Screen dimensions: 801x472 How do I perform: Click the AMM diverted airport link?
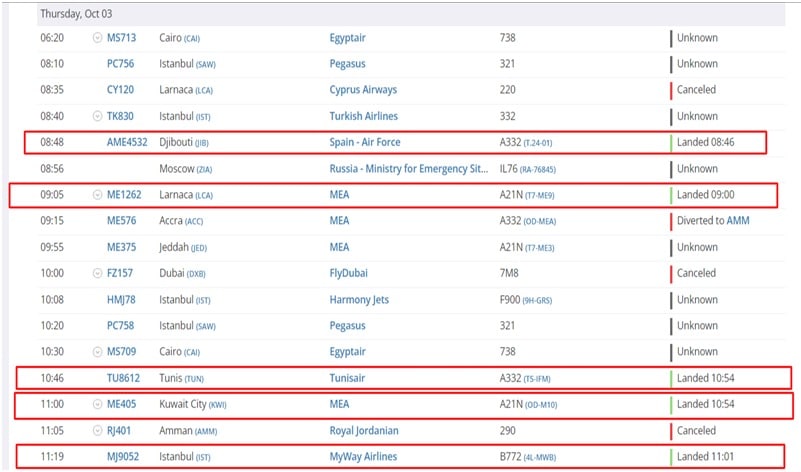[737, 221]
